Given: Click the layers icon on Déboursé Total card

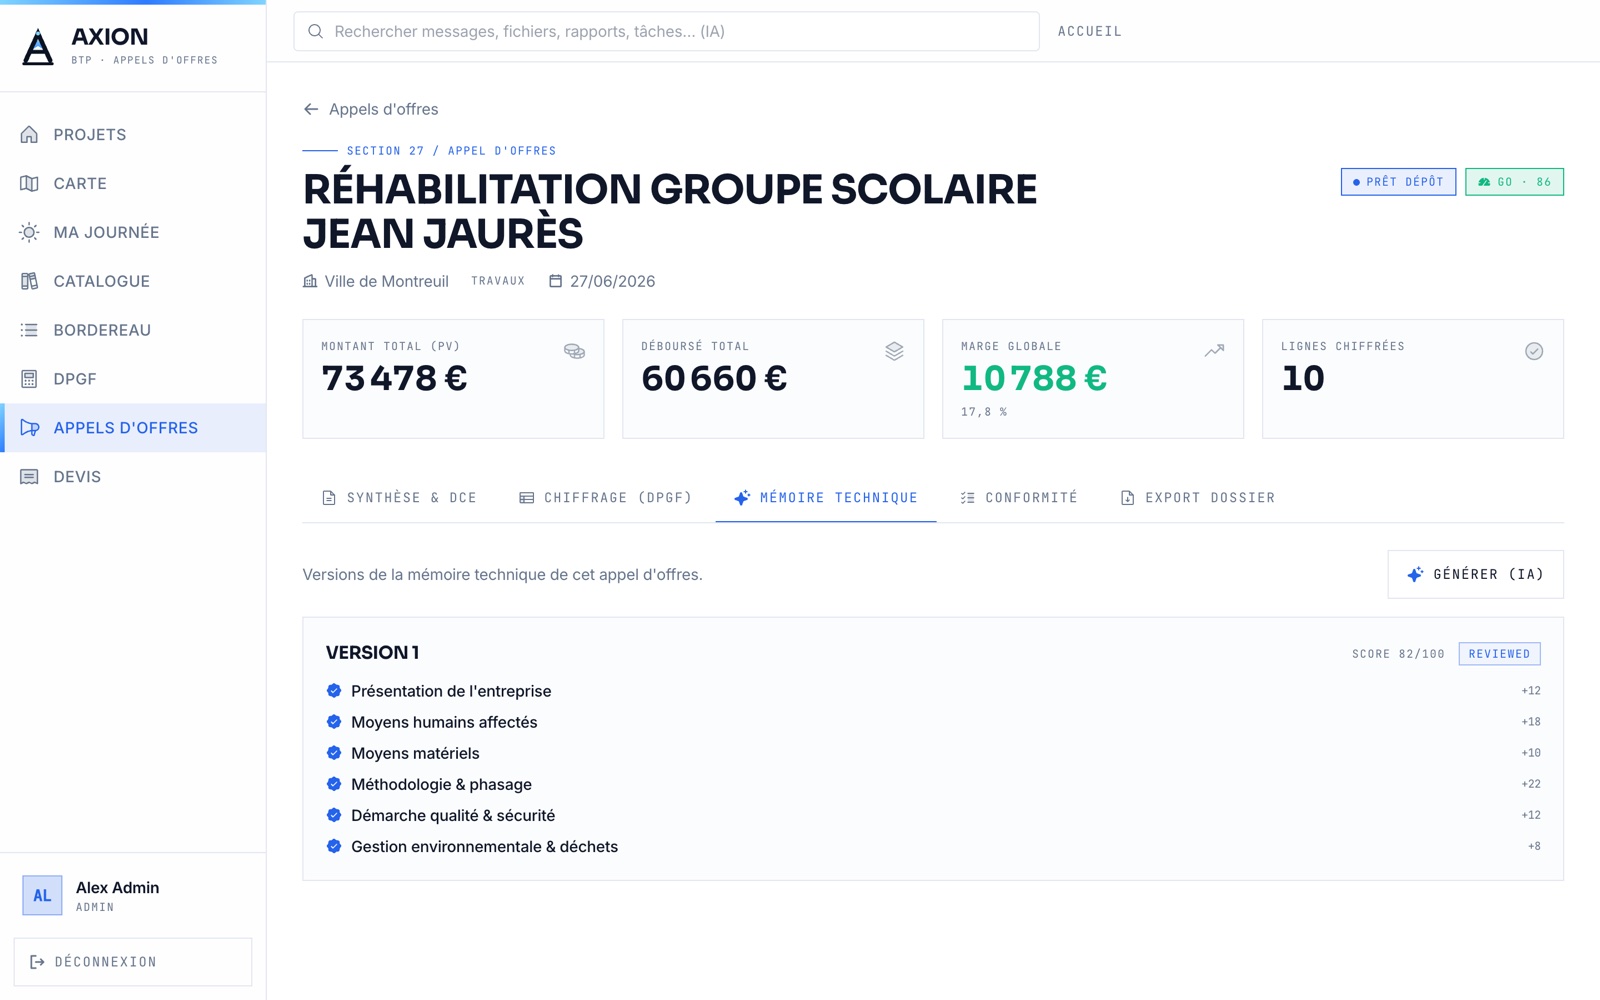Looking at the screenshot, I should pos(894,351).
